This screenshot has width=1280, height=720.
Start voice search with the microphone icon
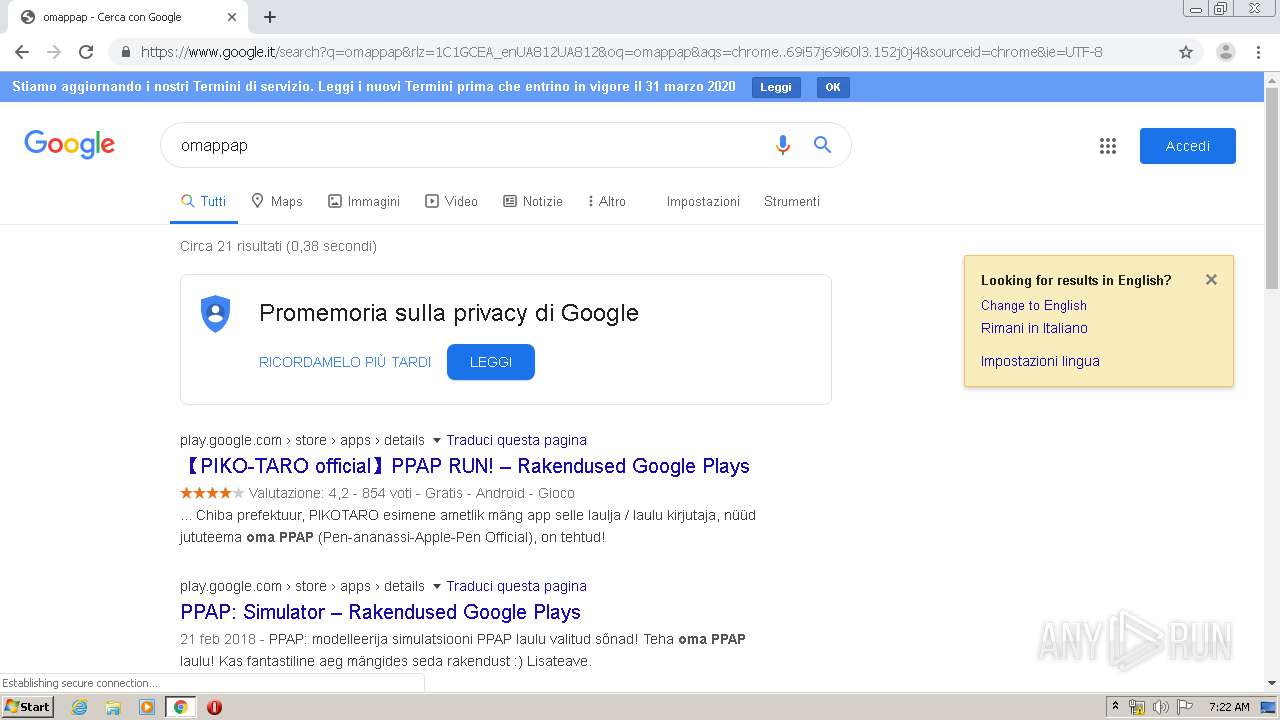783,145
